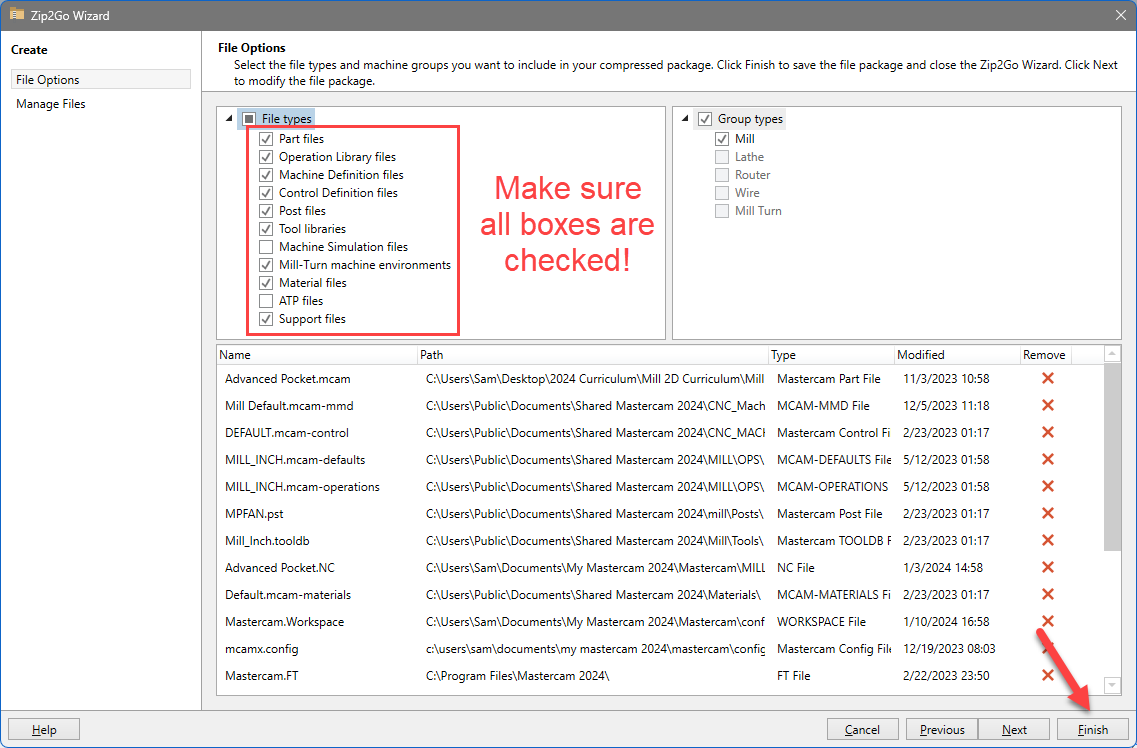Click the Mastercam Part File type cell
The image size is (1137, 748).
pyautogui.click(x=828, y=378)
